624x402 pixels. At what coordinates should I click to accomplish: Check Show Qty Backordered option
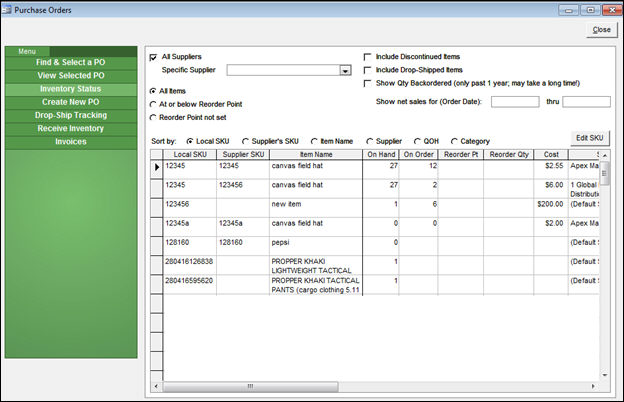[x=367, y=83]
